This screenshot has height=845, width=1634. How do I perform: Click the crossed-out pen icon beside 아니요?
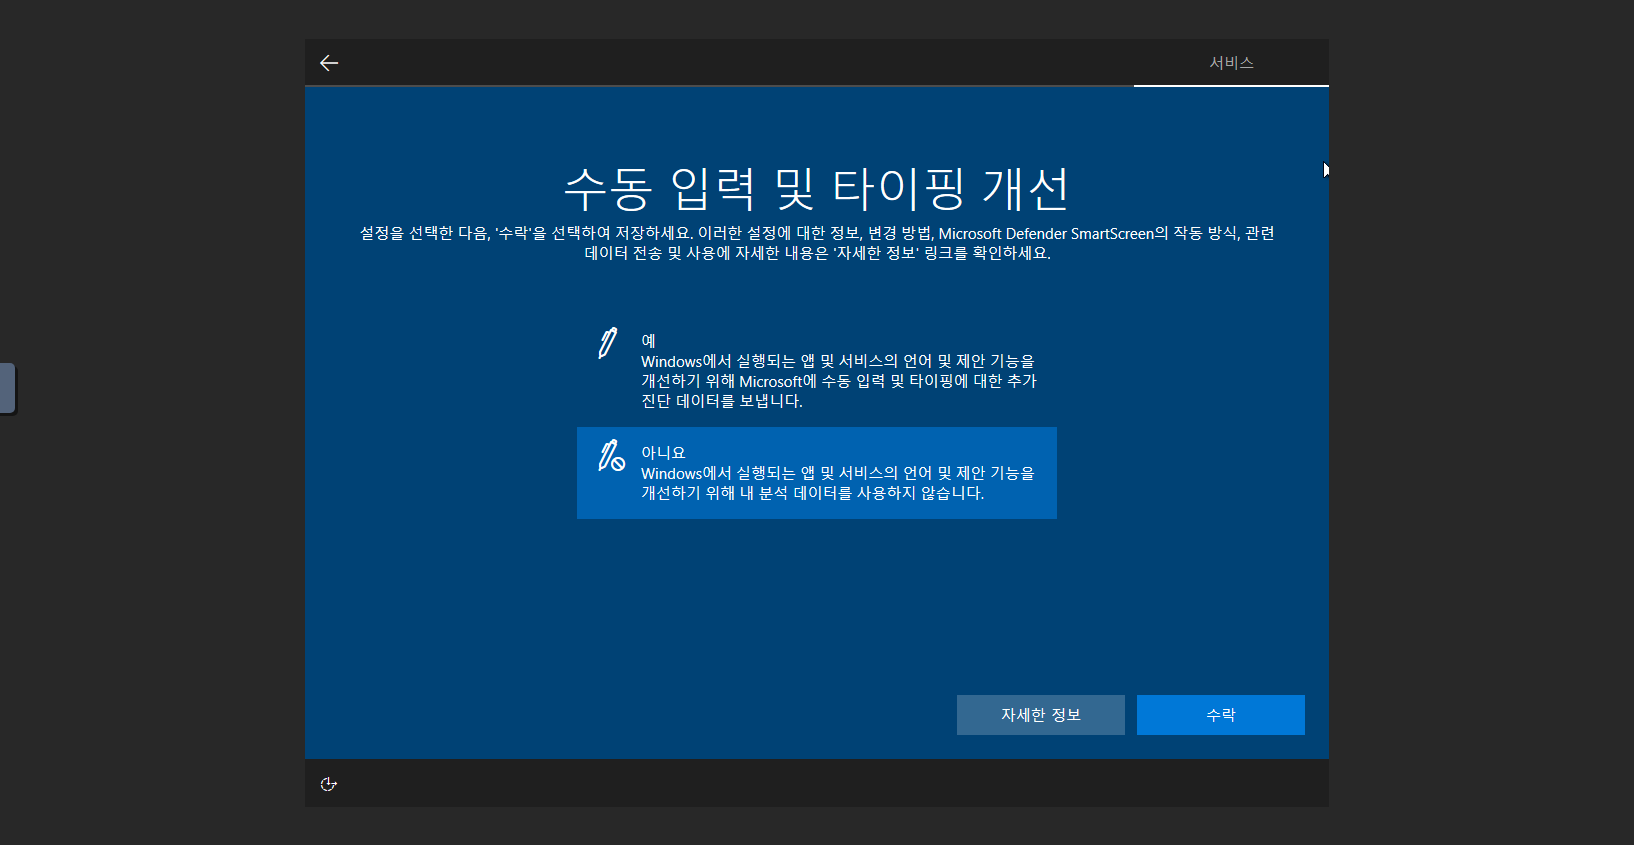pos(611,456)
